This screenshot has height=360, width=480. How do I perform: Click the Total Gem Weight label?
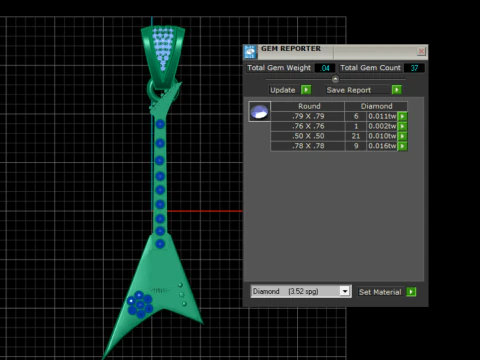[x=279, y=68]
